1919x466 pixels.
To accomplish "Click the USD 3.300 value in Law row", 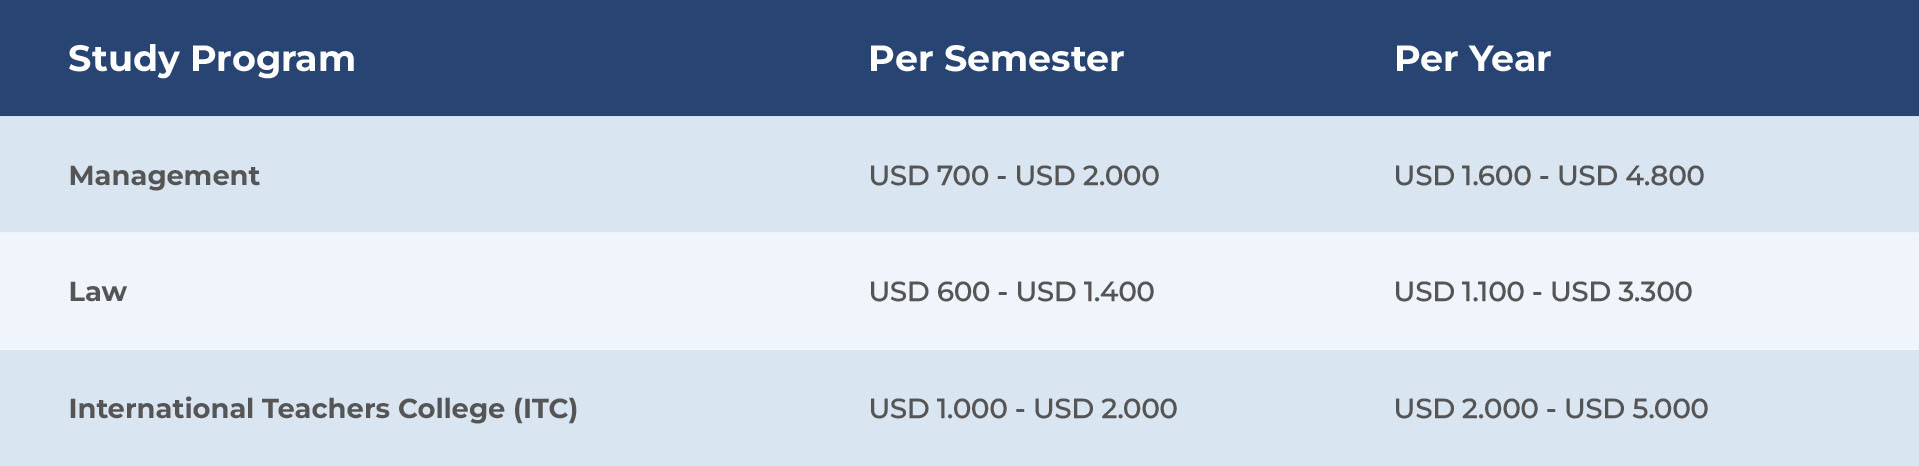I will [x=1621, y=292].
